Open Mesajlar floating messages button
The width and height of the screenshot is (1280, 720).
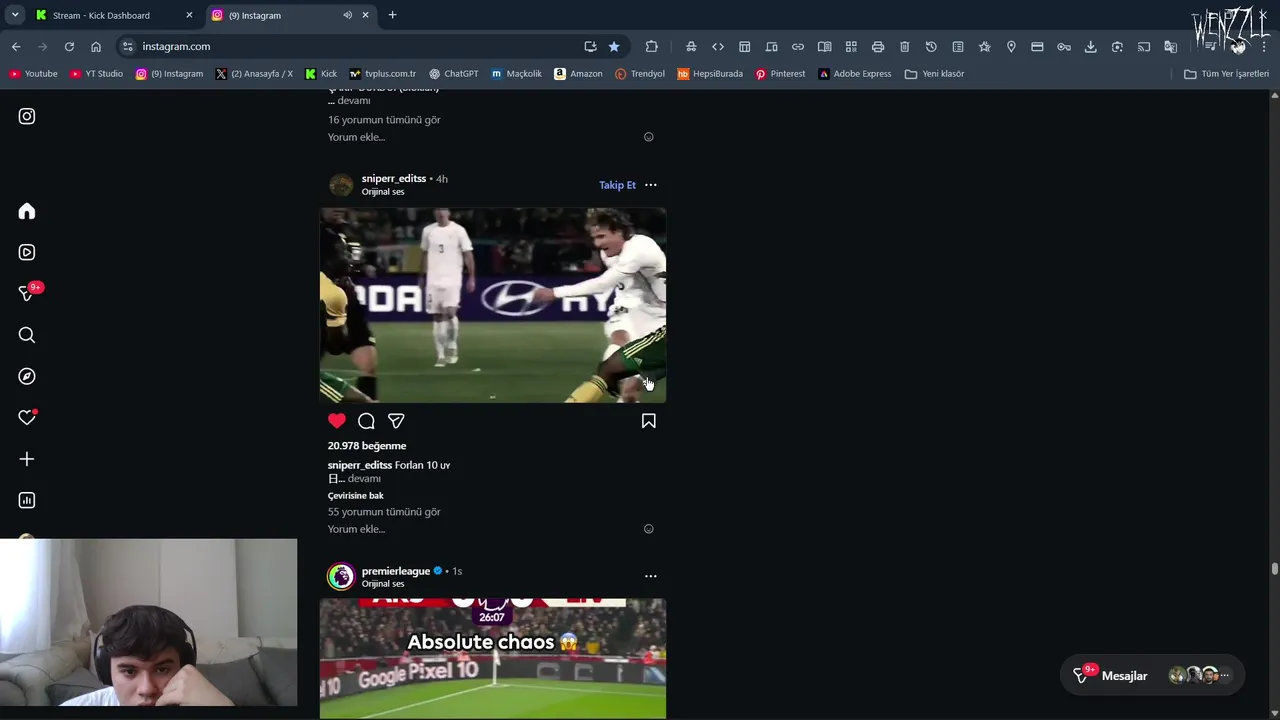click(1152, 675)
